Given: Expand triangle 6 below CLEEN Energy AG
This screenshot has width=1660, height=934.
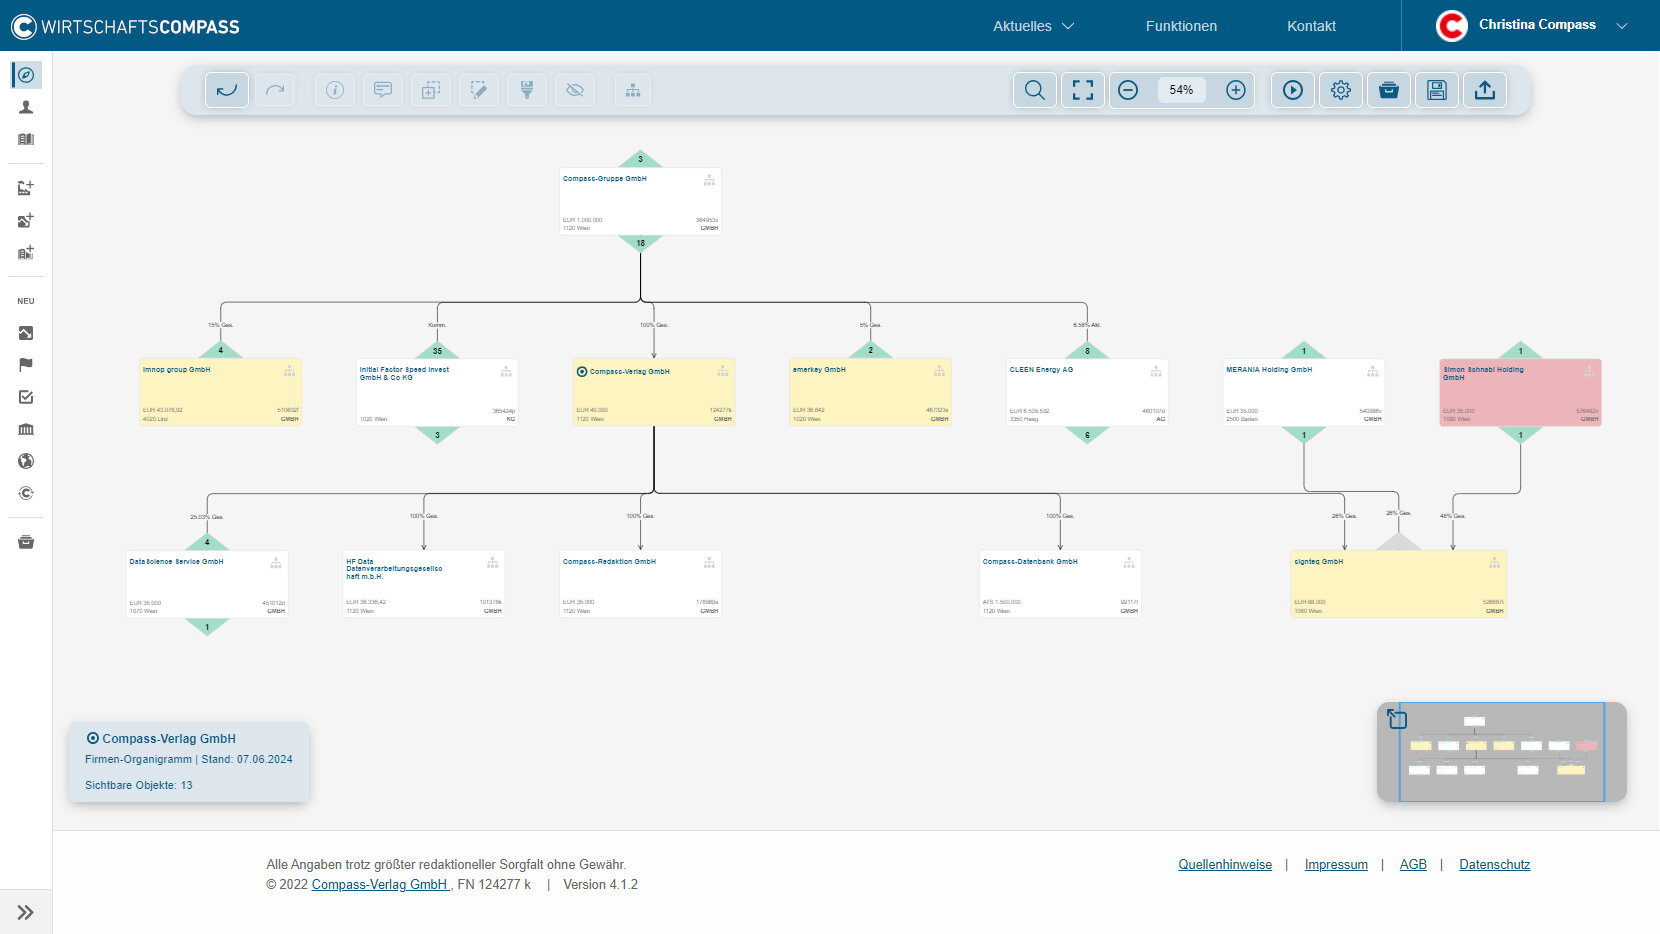Looking at the screenshot, I should pos(1087,435).
